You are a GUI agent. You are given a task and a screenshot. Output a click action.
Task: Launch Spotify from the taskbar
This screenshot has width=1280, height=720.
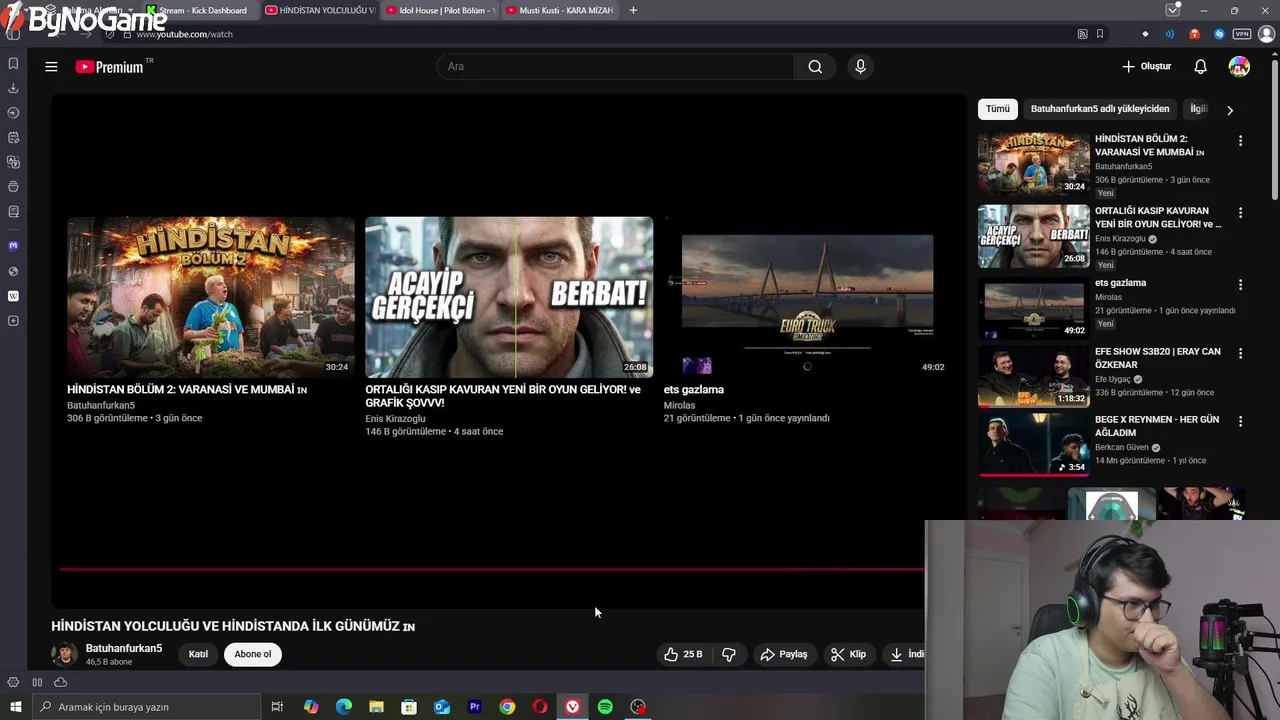605,707
